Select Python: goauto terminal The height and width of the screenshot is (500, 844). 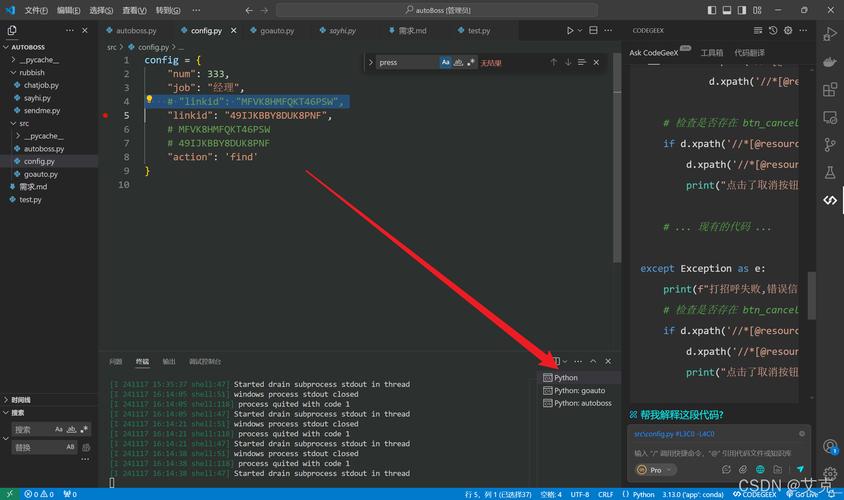[x=580, y=390]
